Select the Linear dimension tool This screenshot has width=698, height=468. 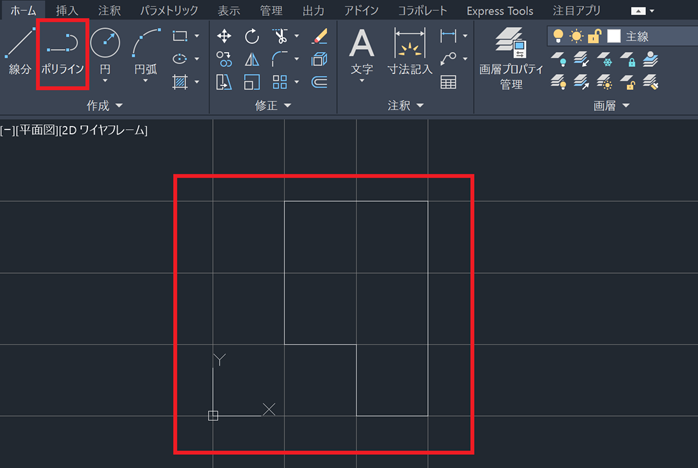point(448,36)
